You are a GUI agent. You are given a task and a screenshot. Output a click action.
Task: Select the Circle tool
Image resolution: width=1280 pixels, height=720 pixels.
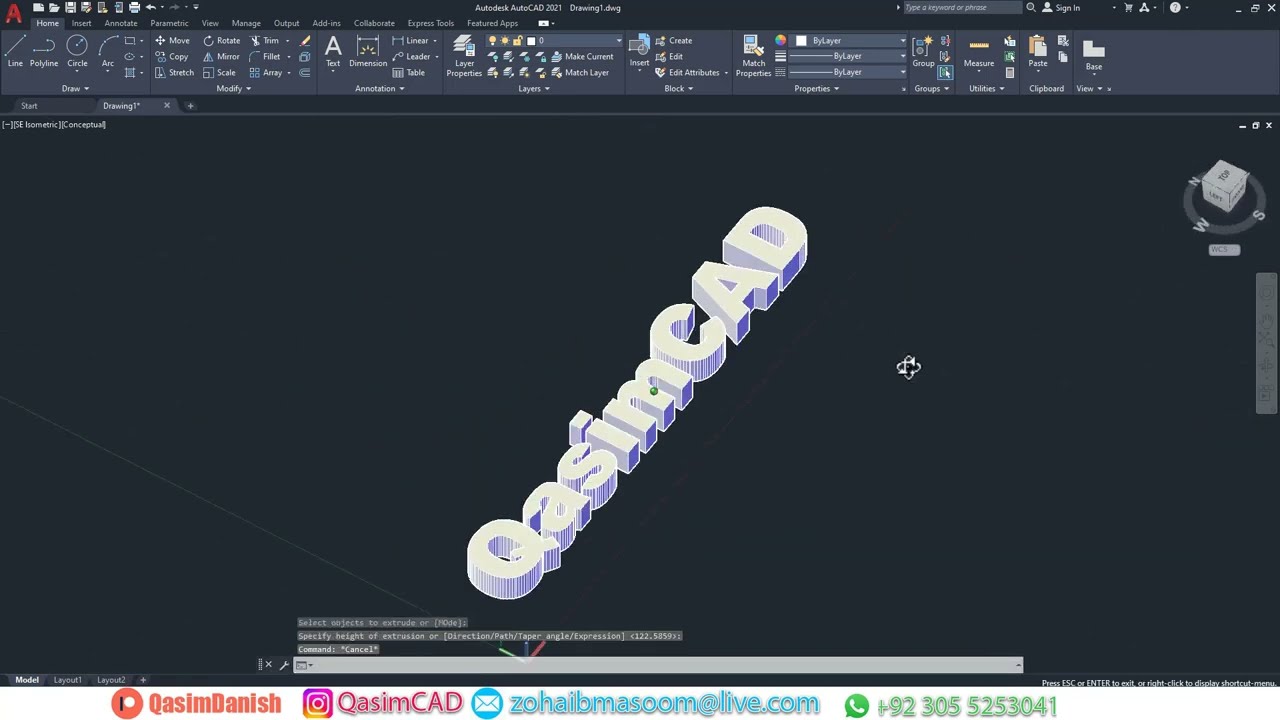pos(77,52)
